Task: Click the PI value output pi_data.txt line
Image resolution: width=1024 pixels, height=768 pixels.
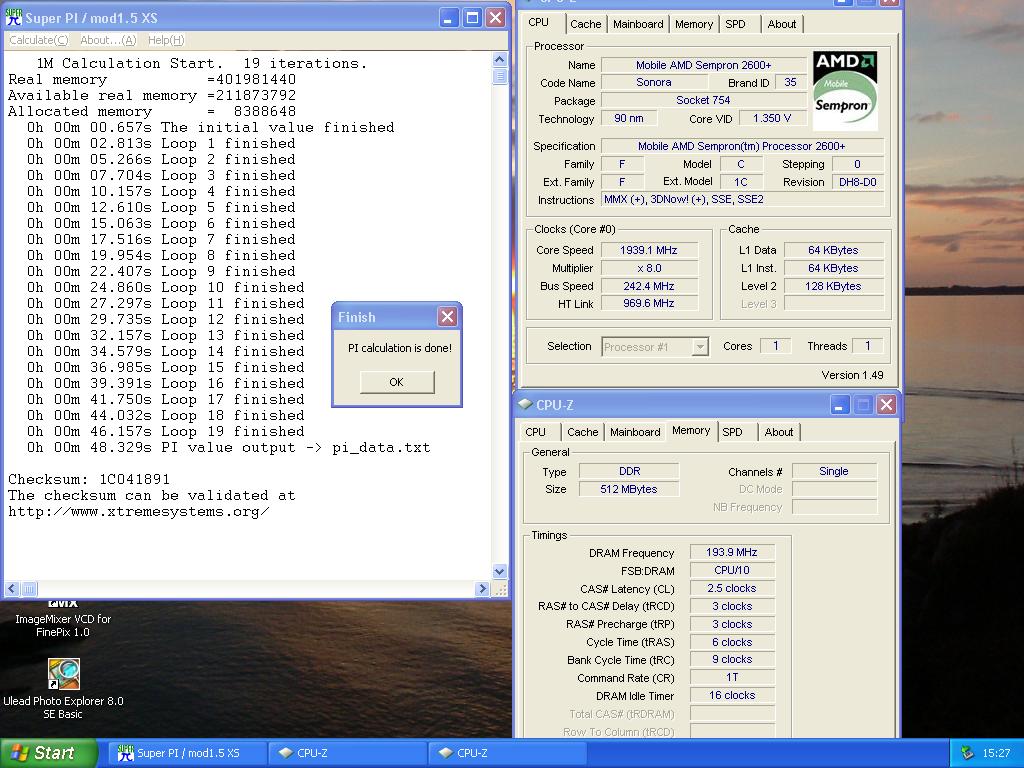Action: point(229,448)
